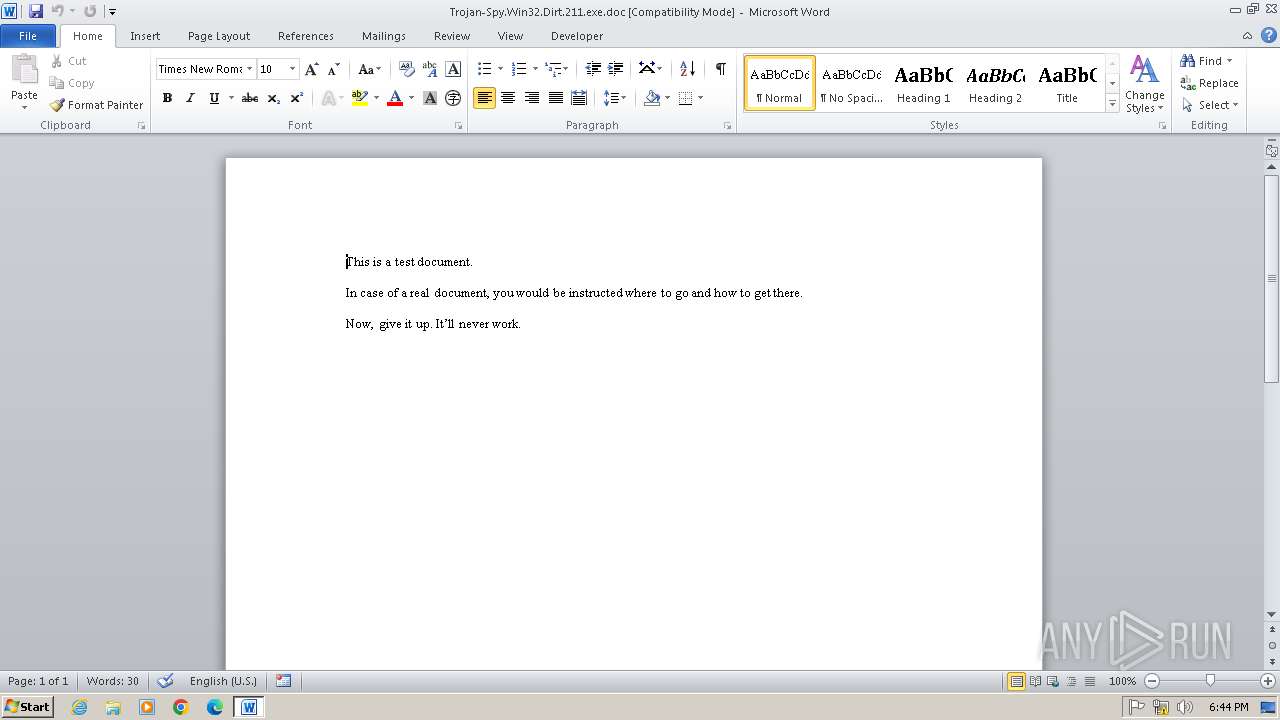Click the Find button
Viewport: 1280px width, 720px height.
[1203, 61]
